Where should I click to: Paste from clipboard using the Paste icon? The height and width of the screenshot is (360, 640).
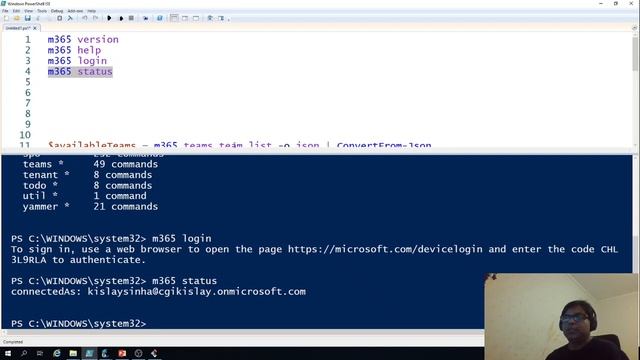click(x=60, y=18)
